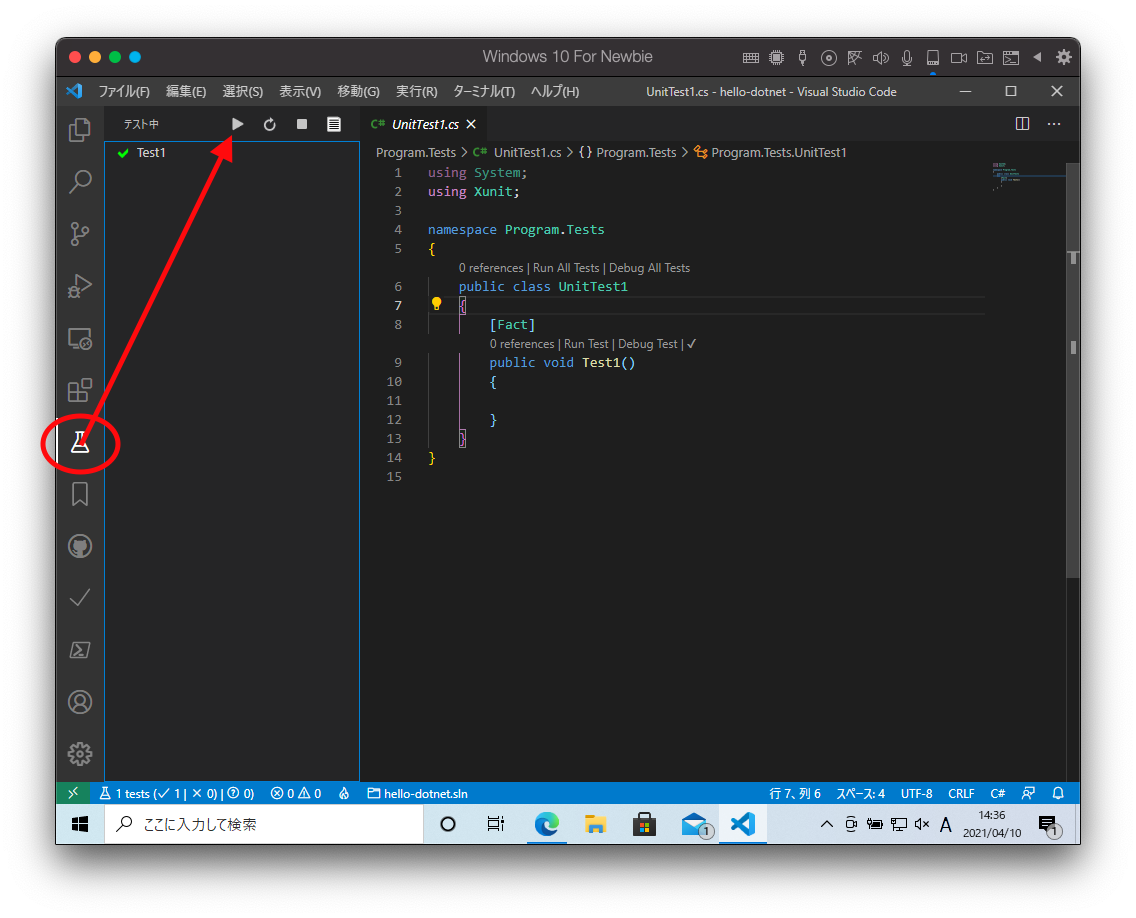Click the Test flask icon in activity bar
1136x918 pixels.
click(x=80, y=443)
